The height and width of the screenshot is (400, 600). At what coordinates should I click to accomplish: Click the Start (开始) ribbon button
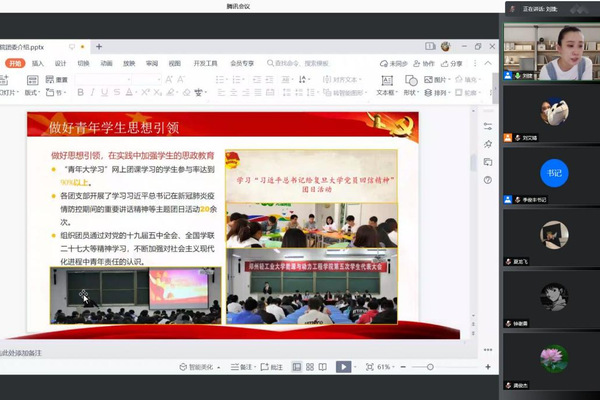point(14,63)
